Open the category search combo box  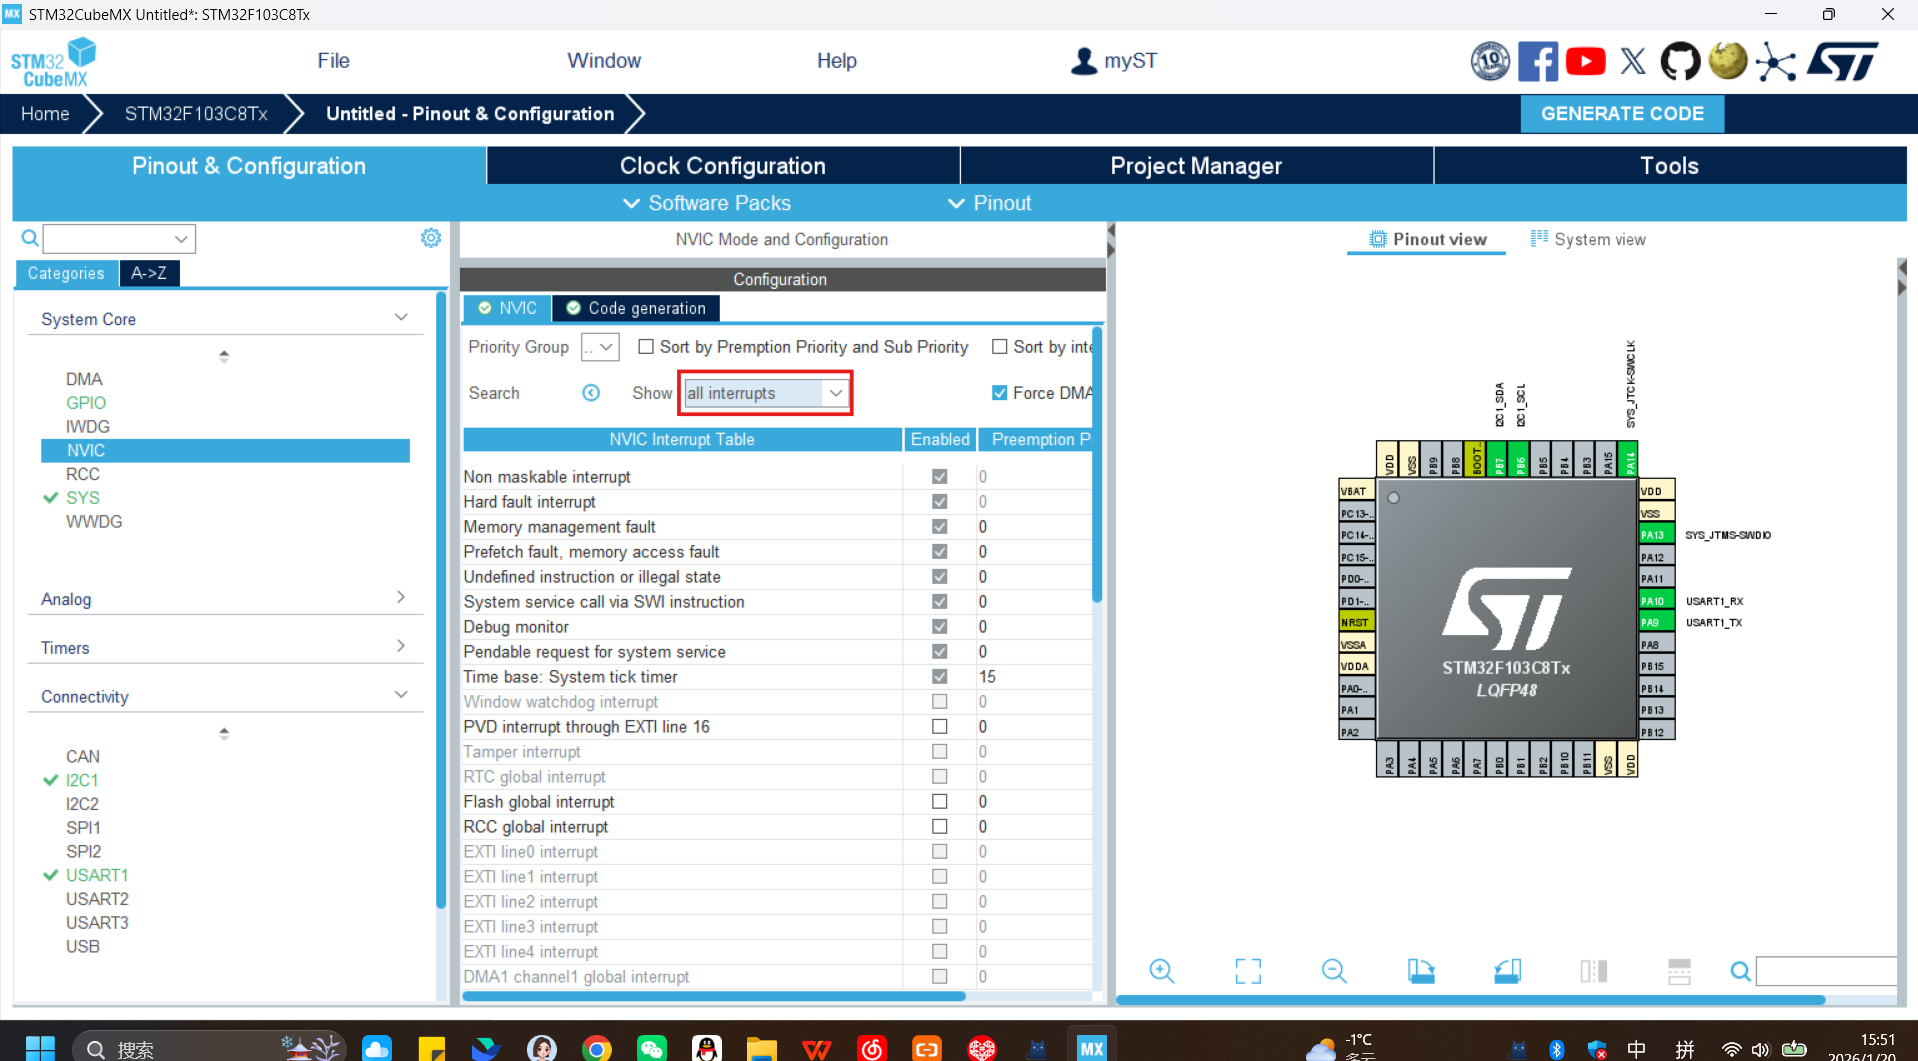tap(119, 238)
